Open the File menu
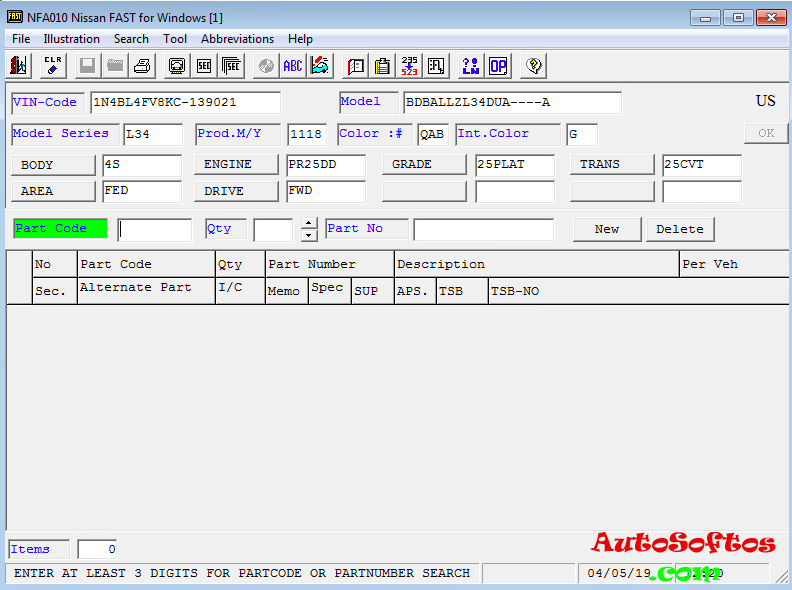Screen dimensions: 792x590 pos(21,39)
